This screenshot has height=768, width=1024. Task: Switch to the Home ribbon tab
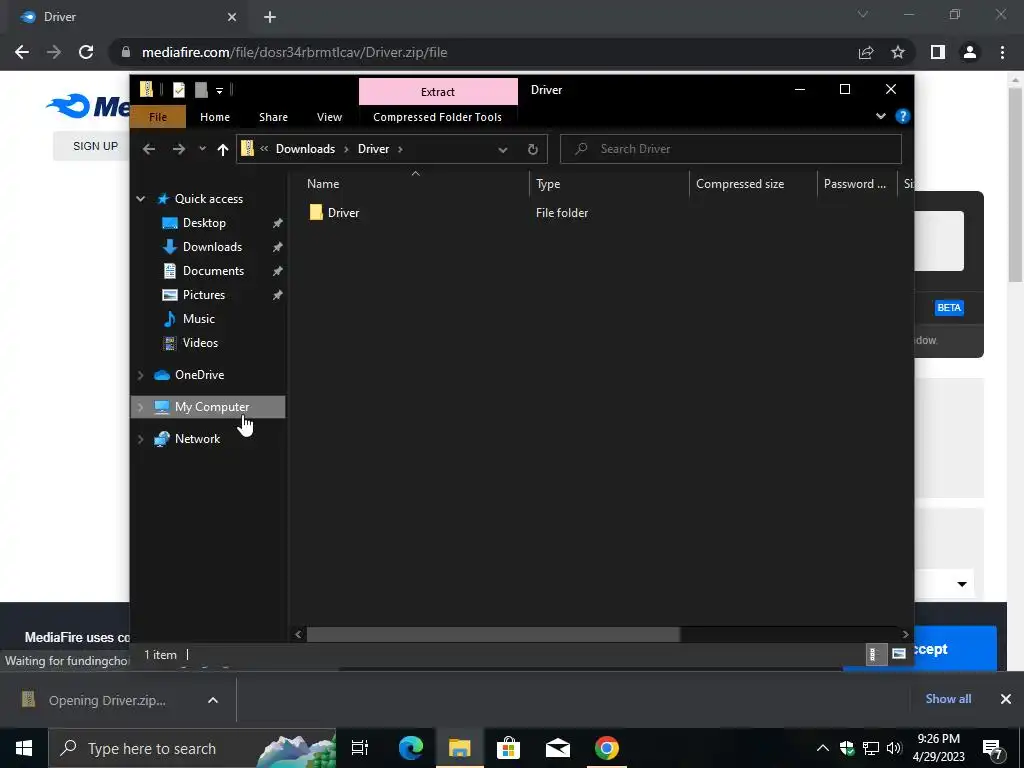pos(215,117)
